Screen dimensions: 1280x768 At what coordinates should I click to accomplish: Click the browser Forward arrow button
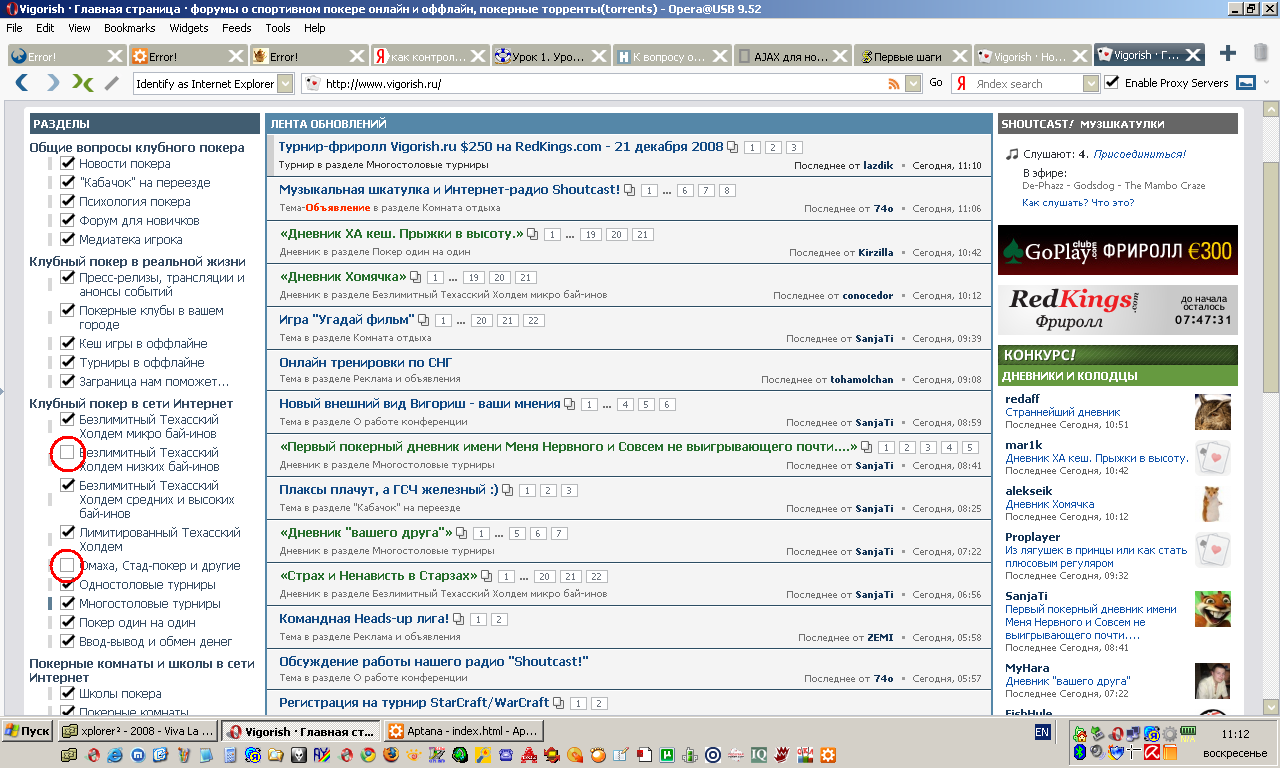pos(53,83)
